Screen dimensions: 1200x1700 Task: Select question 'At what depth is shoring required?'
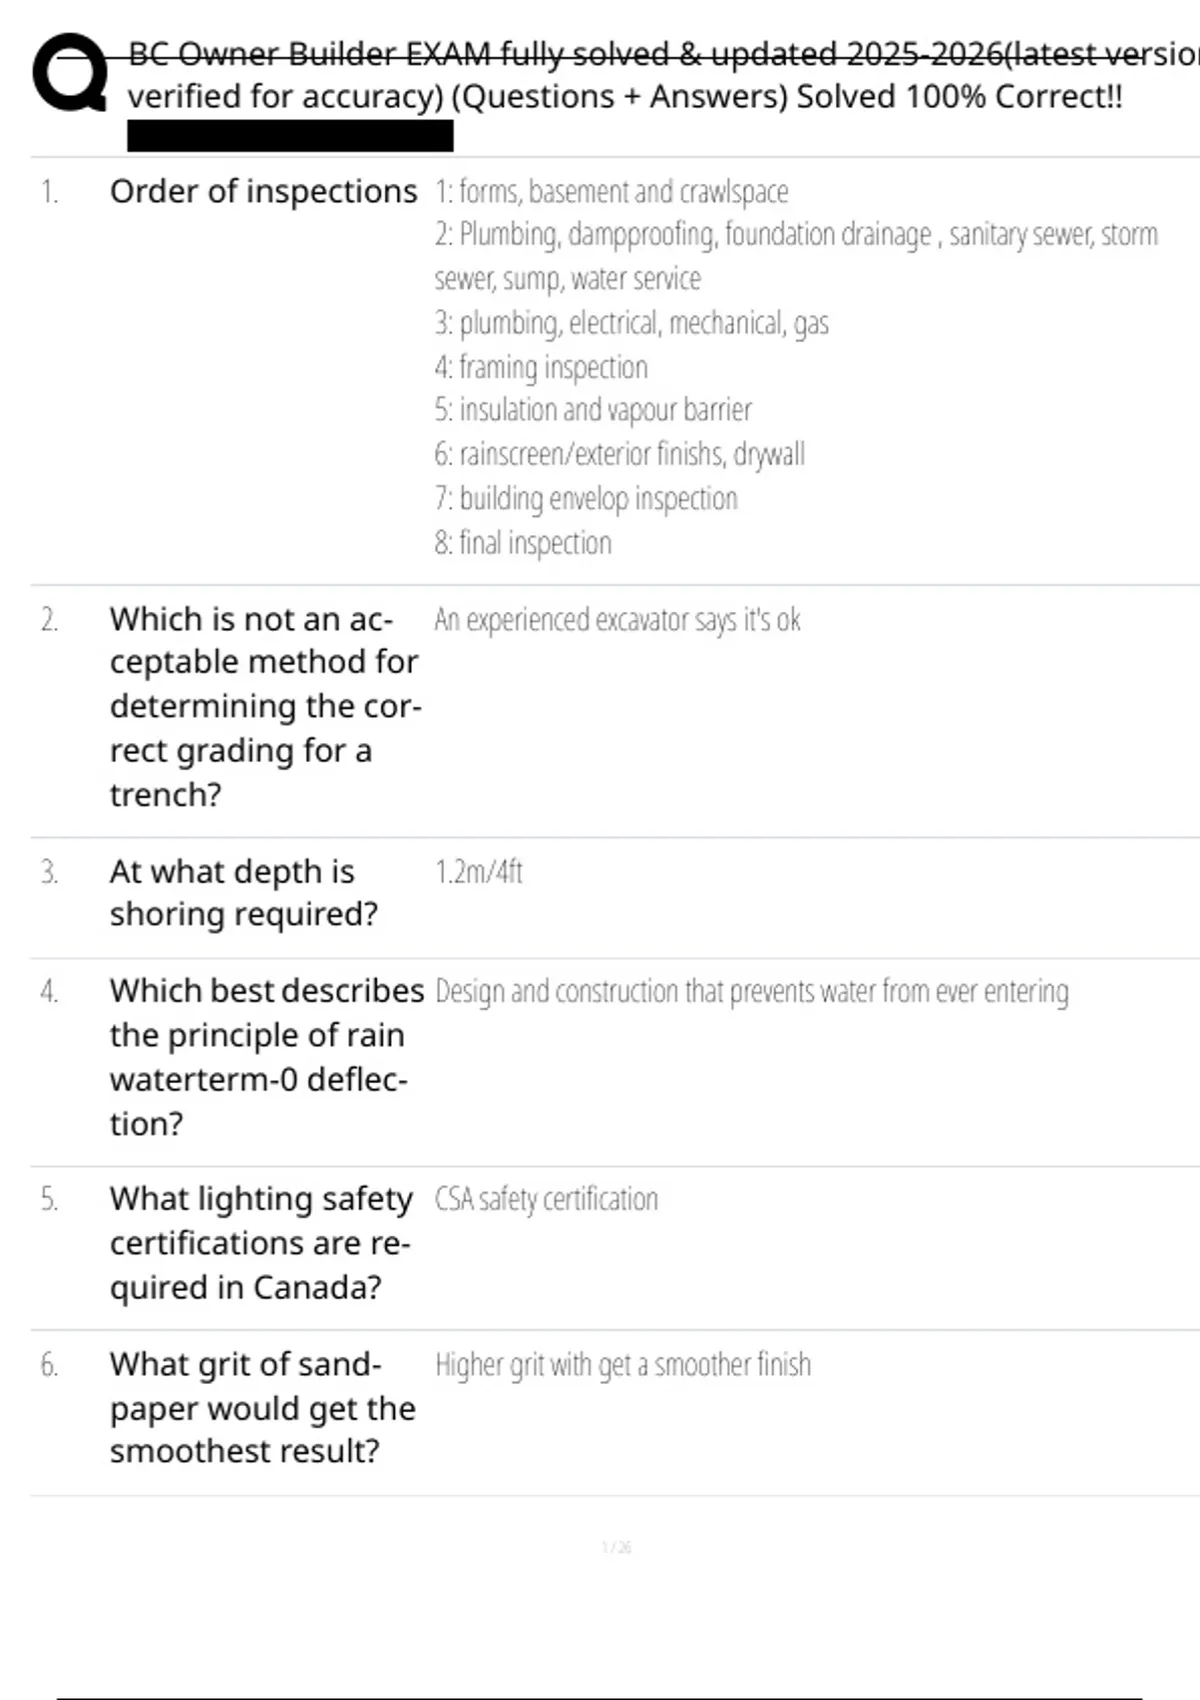coord(243,892)
